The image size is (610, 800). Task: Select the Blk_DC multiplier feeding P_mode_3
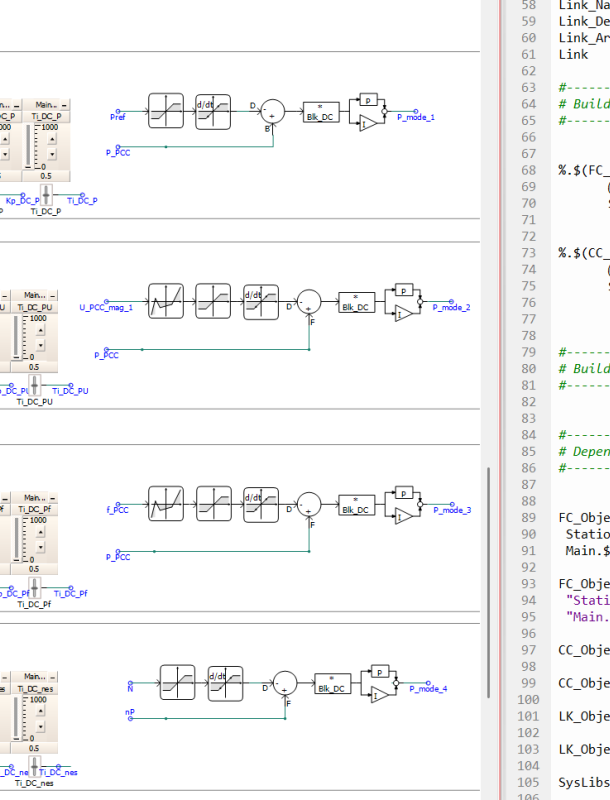point(357,505)
